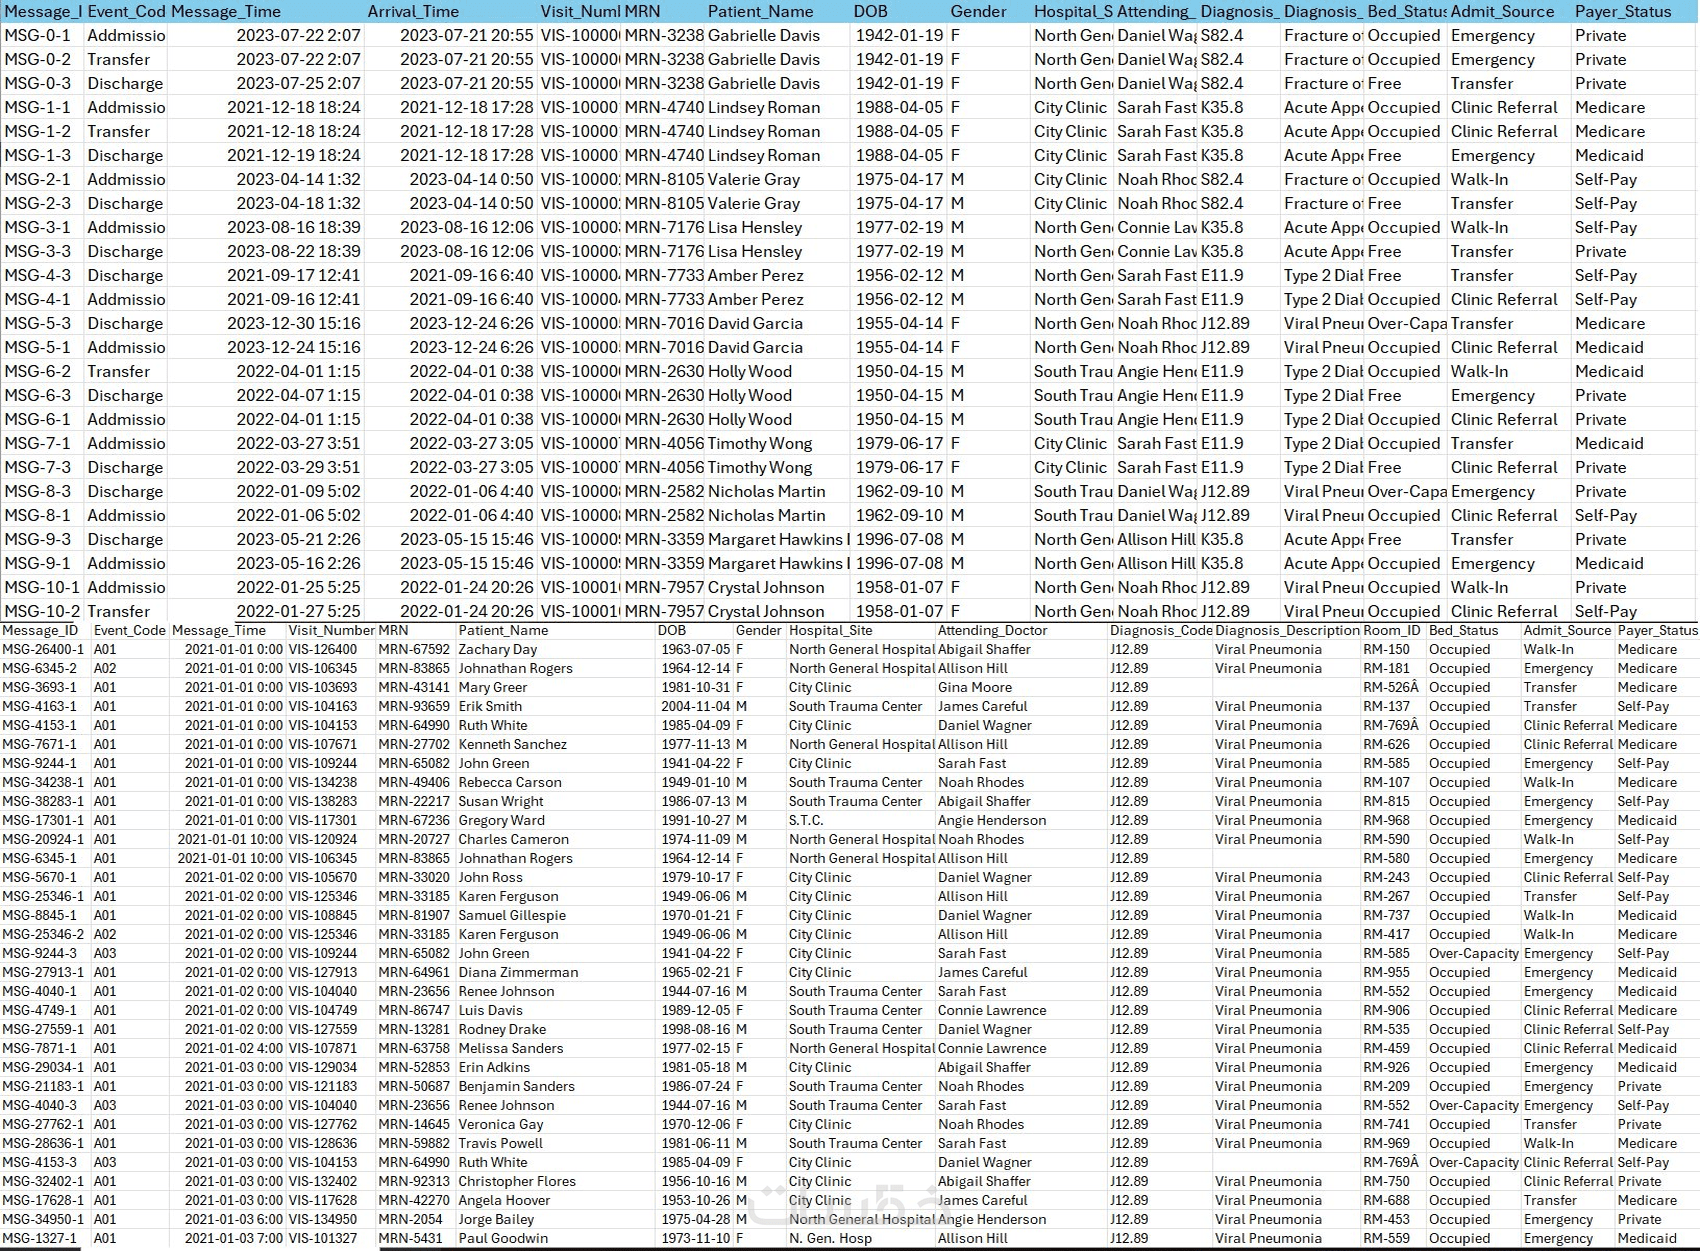
Task: Select patient name Christopher Flores
Action: (x=517, y=1181)
